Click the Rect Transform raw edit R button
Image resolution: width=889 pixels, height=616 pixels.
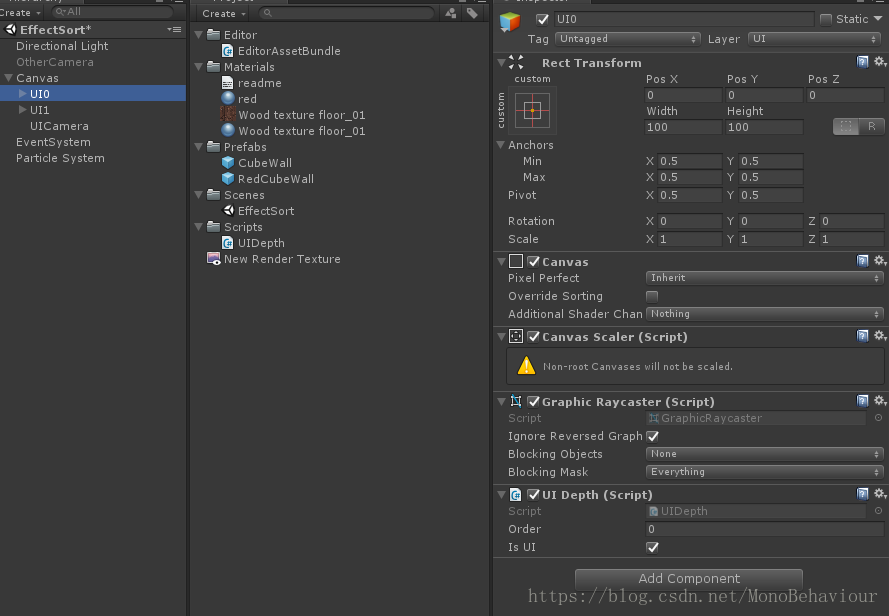point(871,126)
